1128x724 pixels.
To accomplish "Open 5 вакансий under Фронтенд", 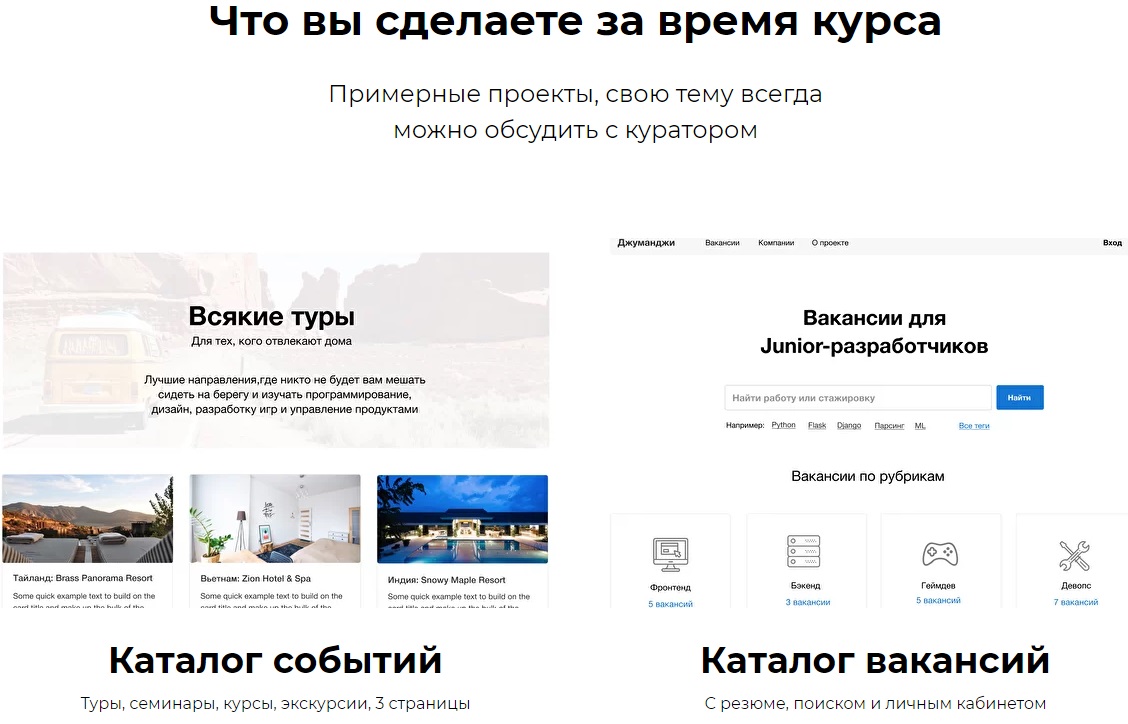I will click(x=670, y=603).
